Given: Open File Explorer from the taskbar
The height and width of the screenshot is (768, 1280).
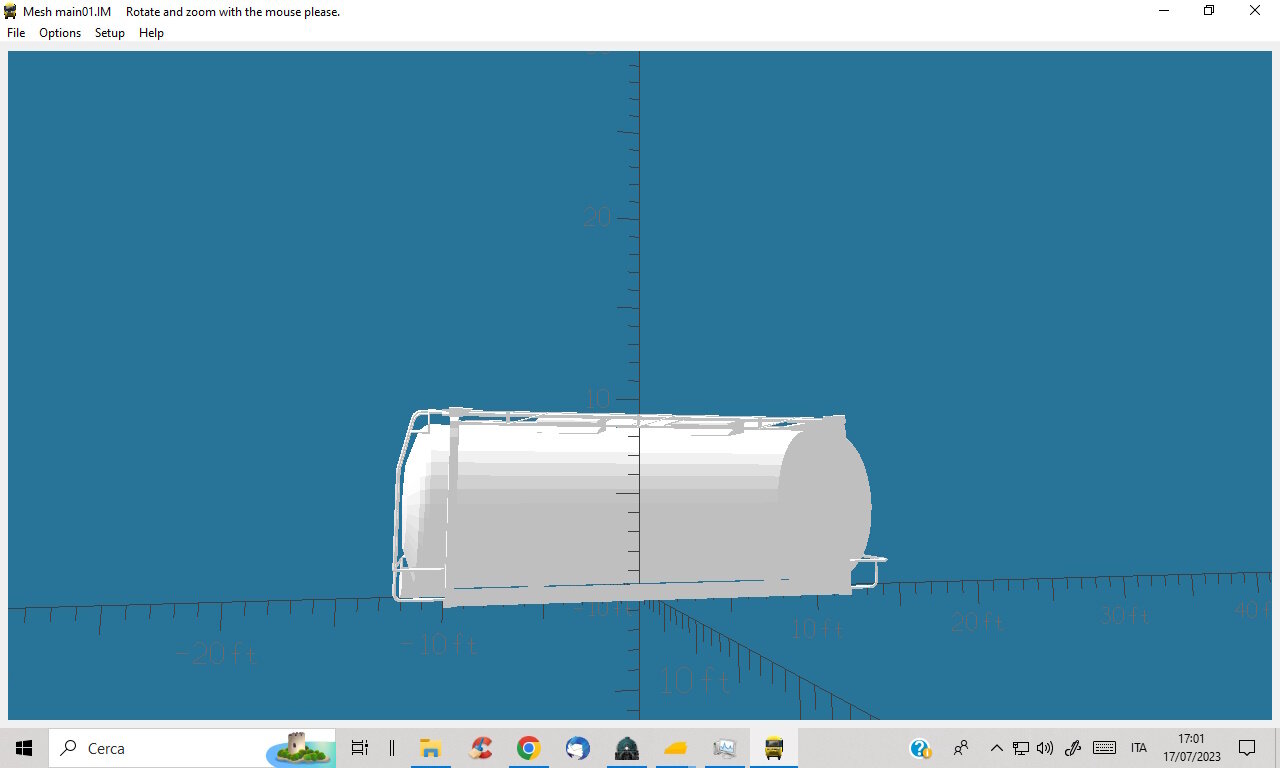Looking at the screenshot, I should tap(431, 748).
